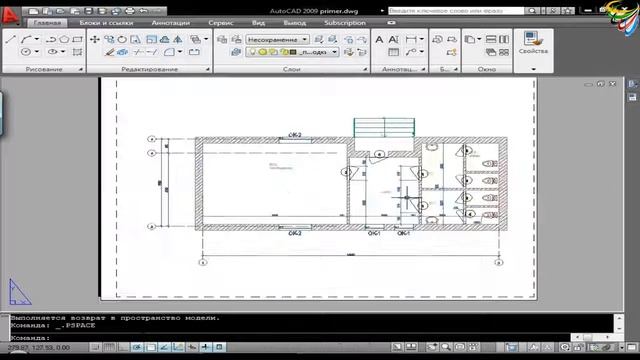The height and width of the screenshot is (360, 640).
Task: Minimize the ribbon with the tab-row button
Action: coord(391,23)
